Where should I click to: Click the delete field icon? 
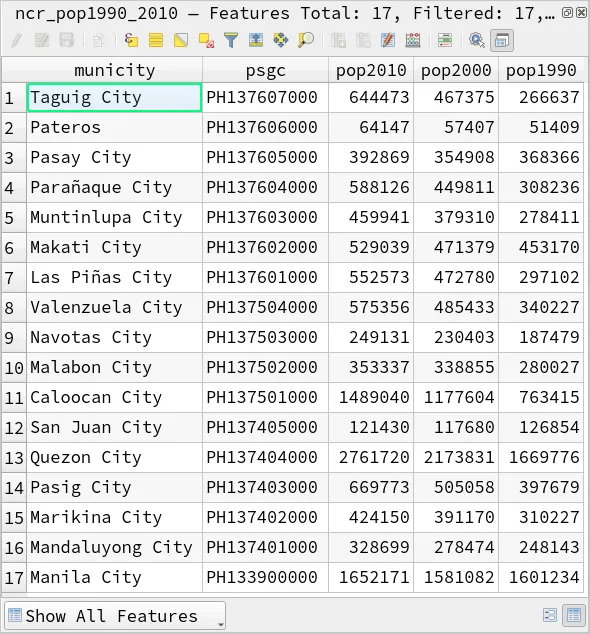(x=363, y=40)
